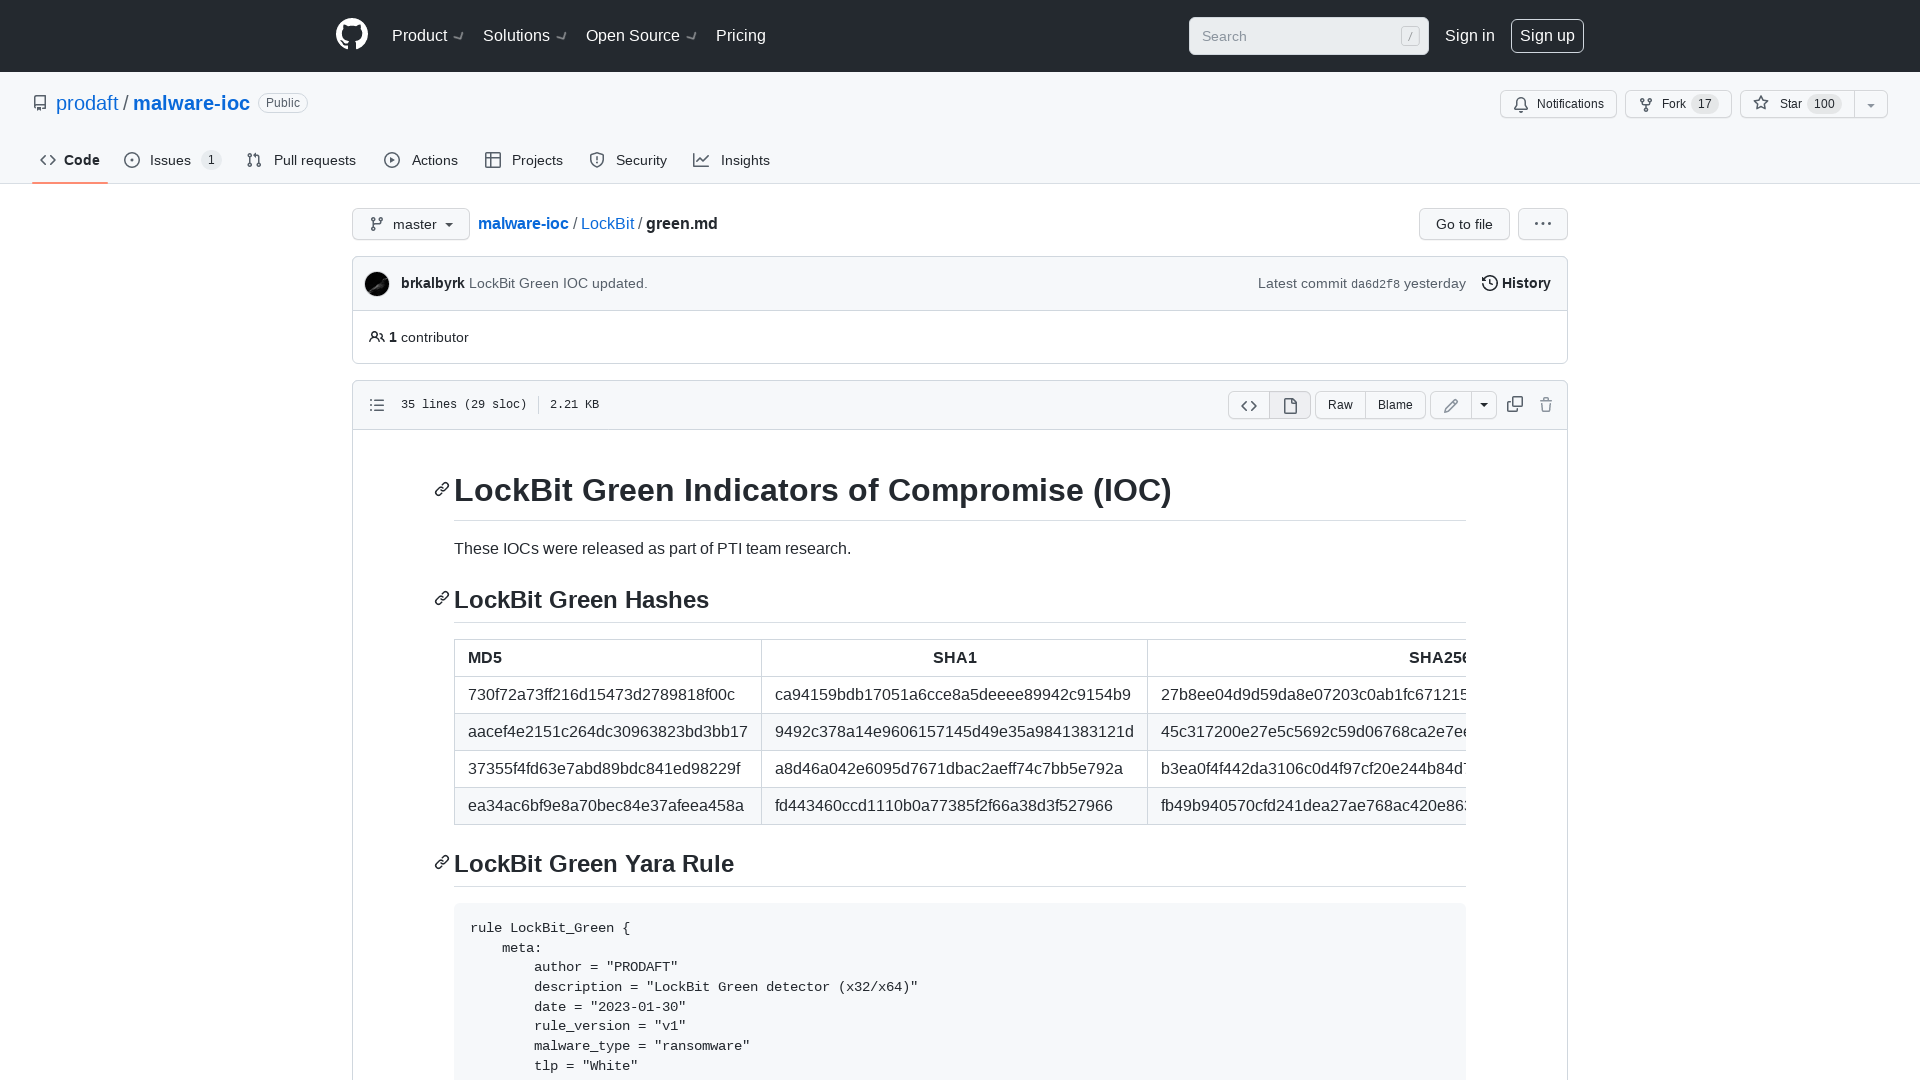The height and width of the screenshot is (1080, 1920).
Task: Select MD5 hash 37355f4fd63e7abd89bdc841ed98229f
Action: [x=604, y=768]
